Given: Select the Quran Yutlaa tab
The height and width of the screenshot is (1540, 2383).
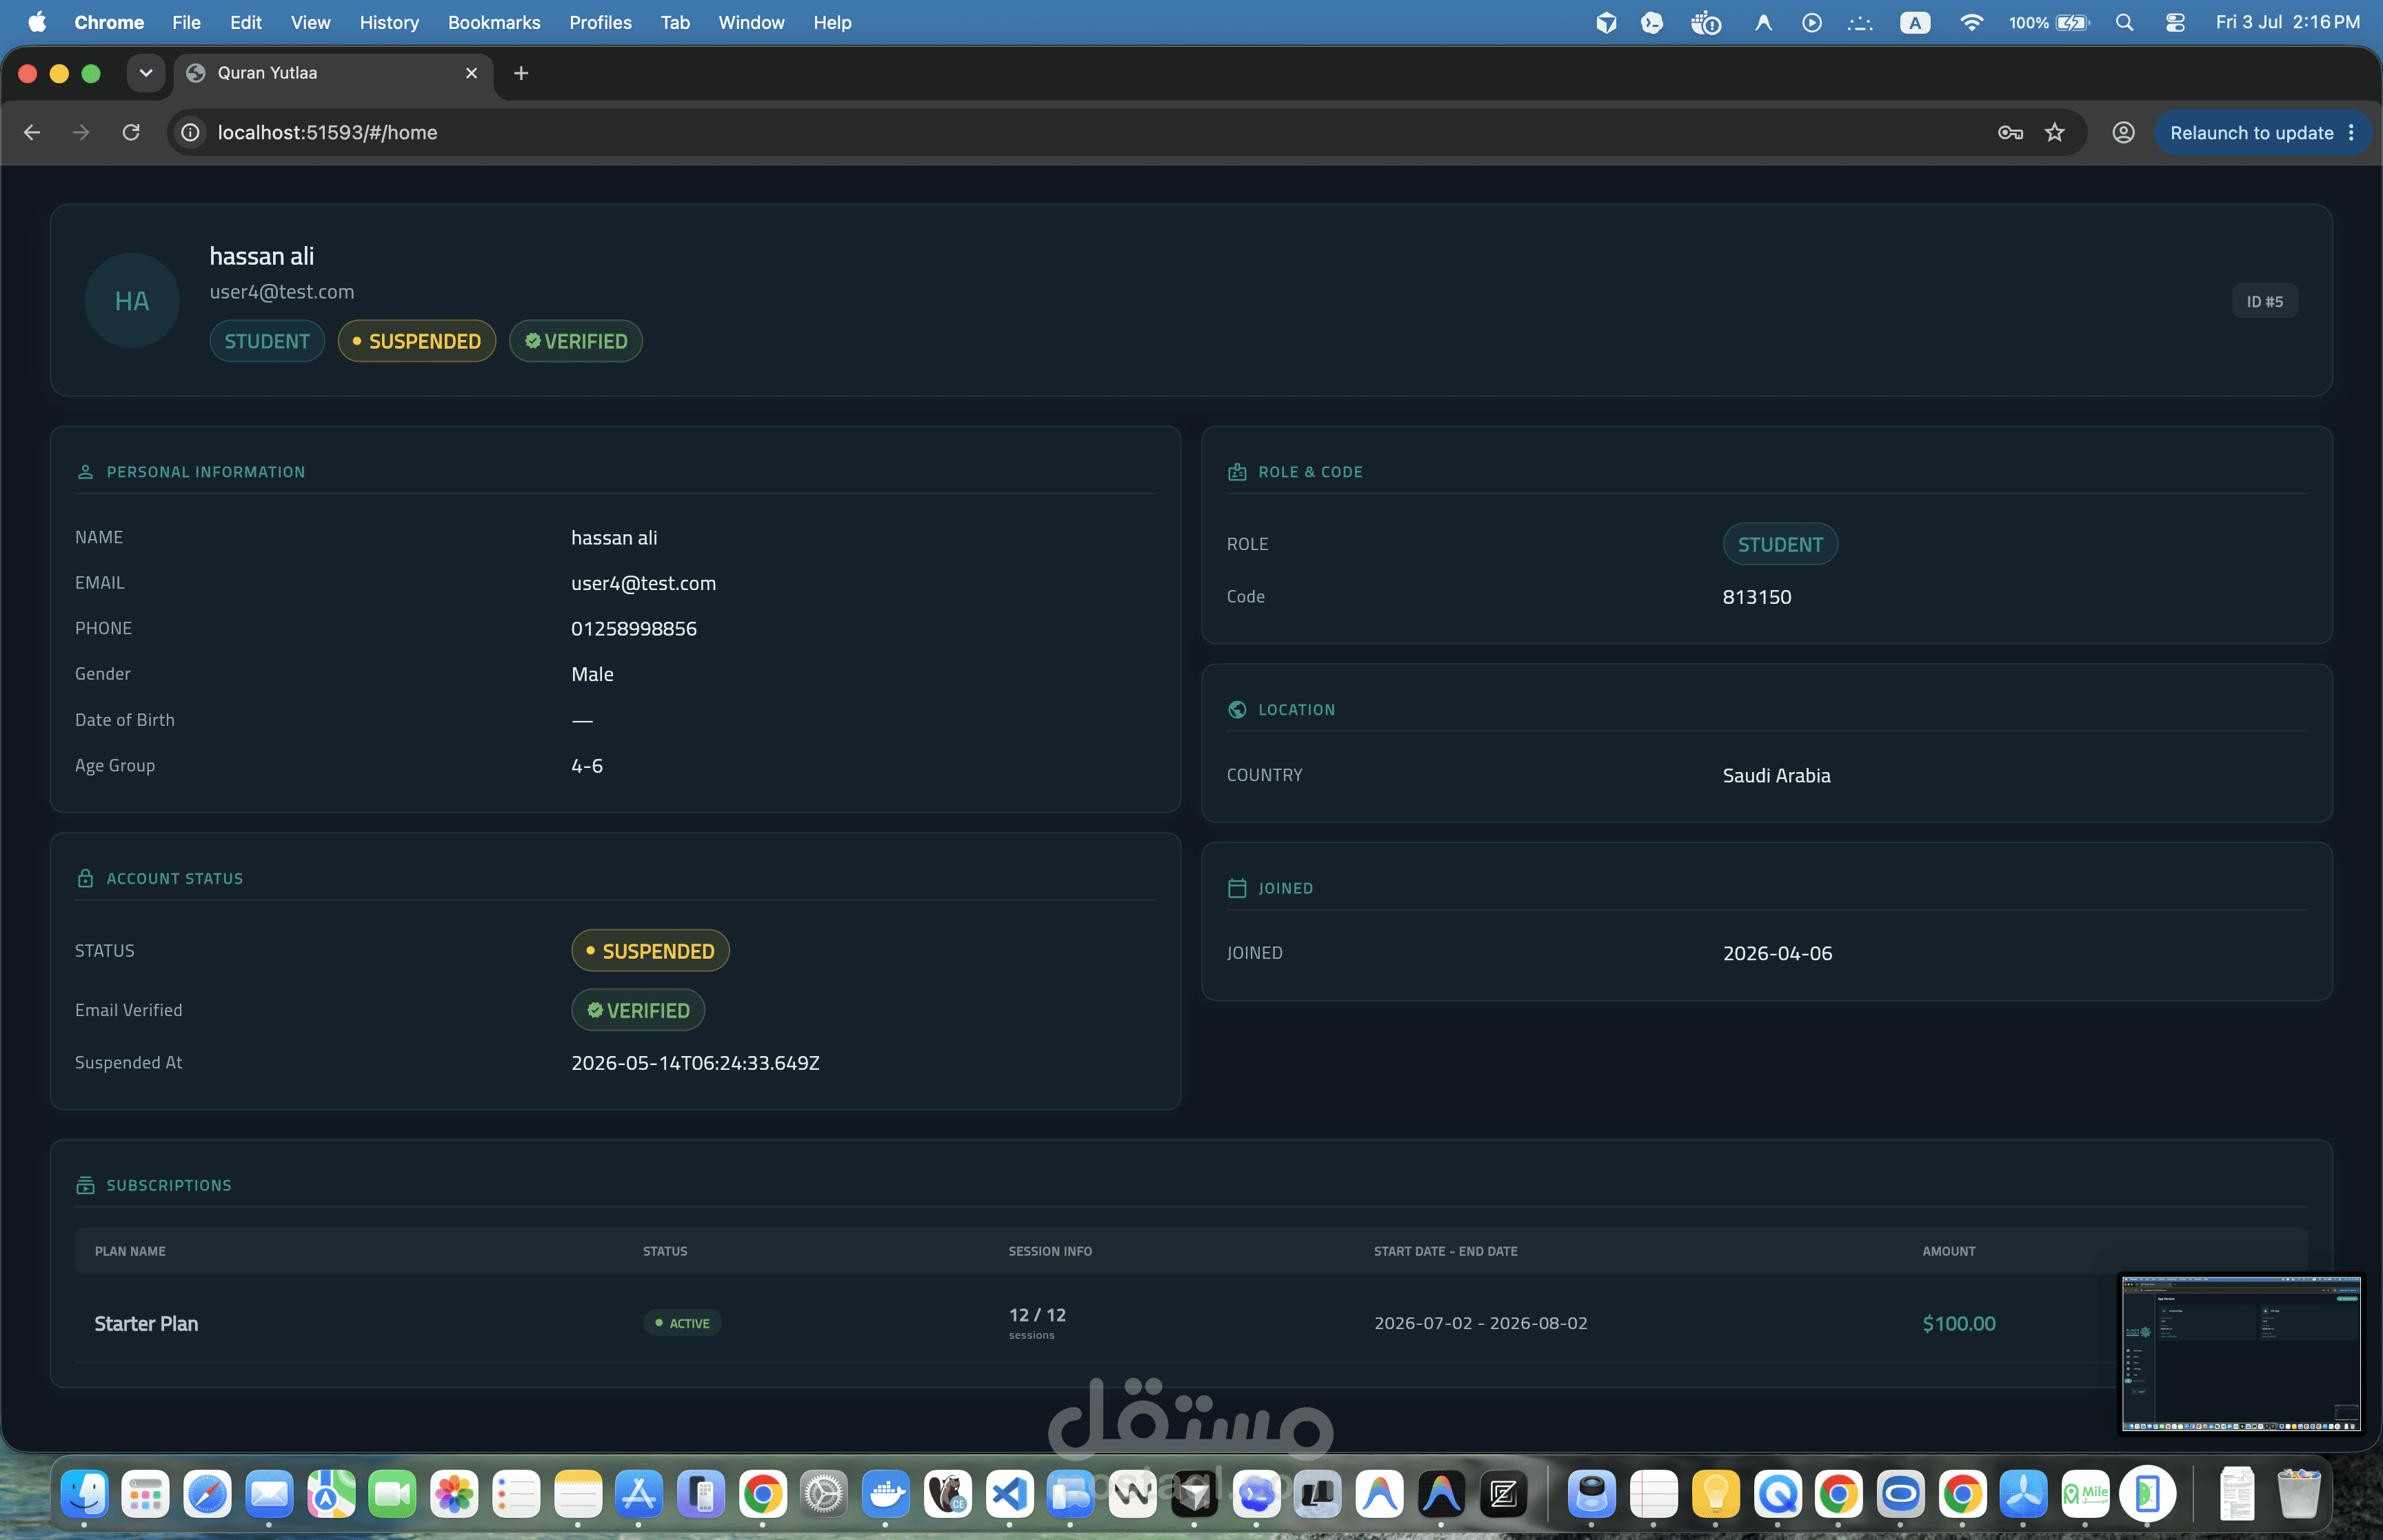Looking at the screenshot, I should pos(334,73).
